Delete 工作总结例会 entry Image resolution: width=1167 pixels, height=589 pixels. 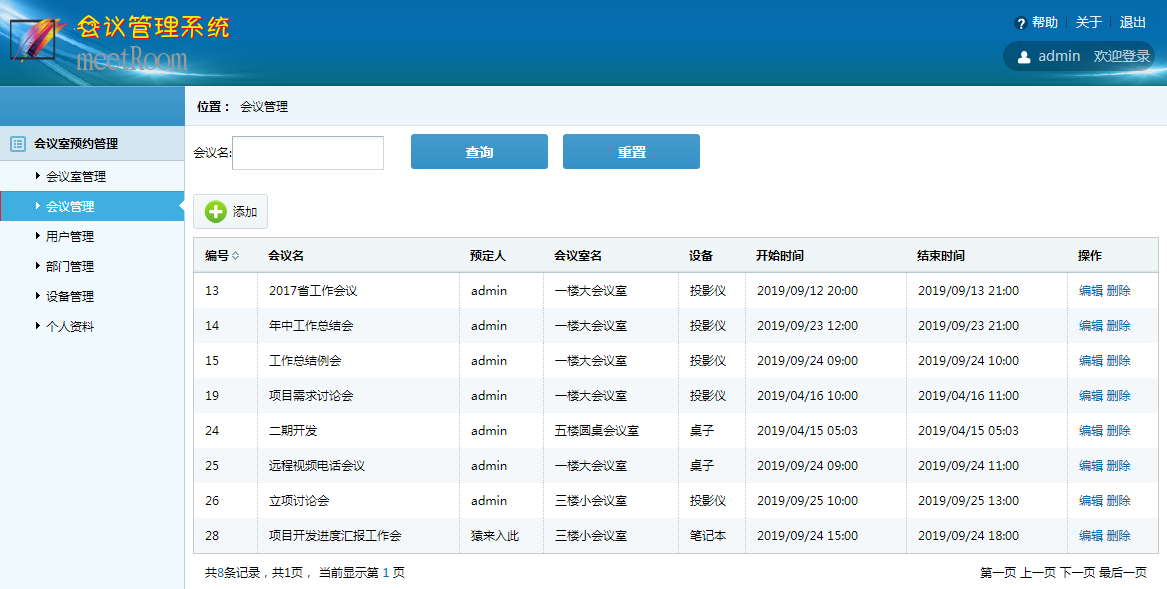(1119, 360)
